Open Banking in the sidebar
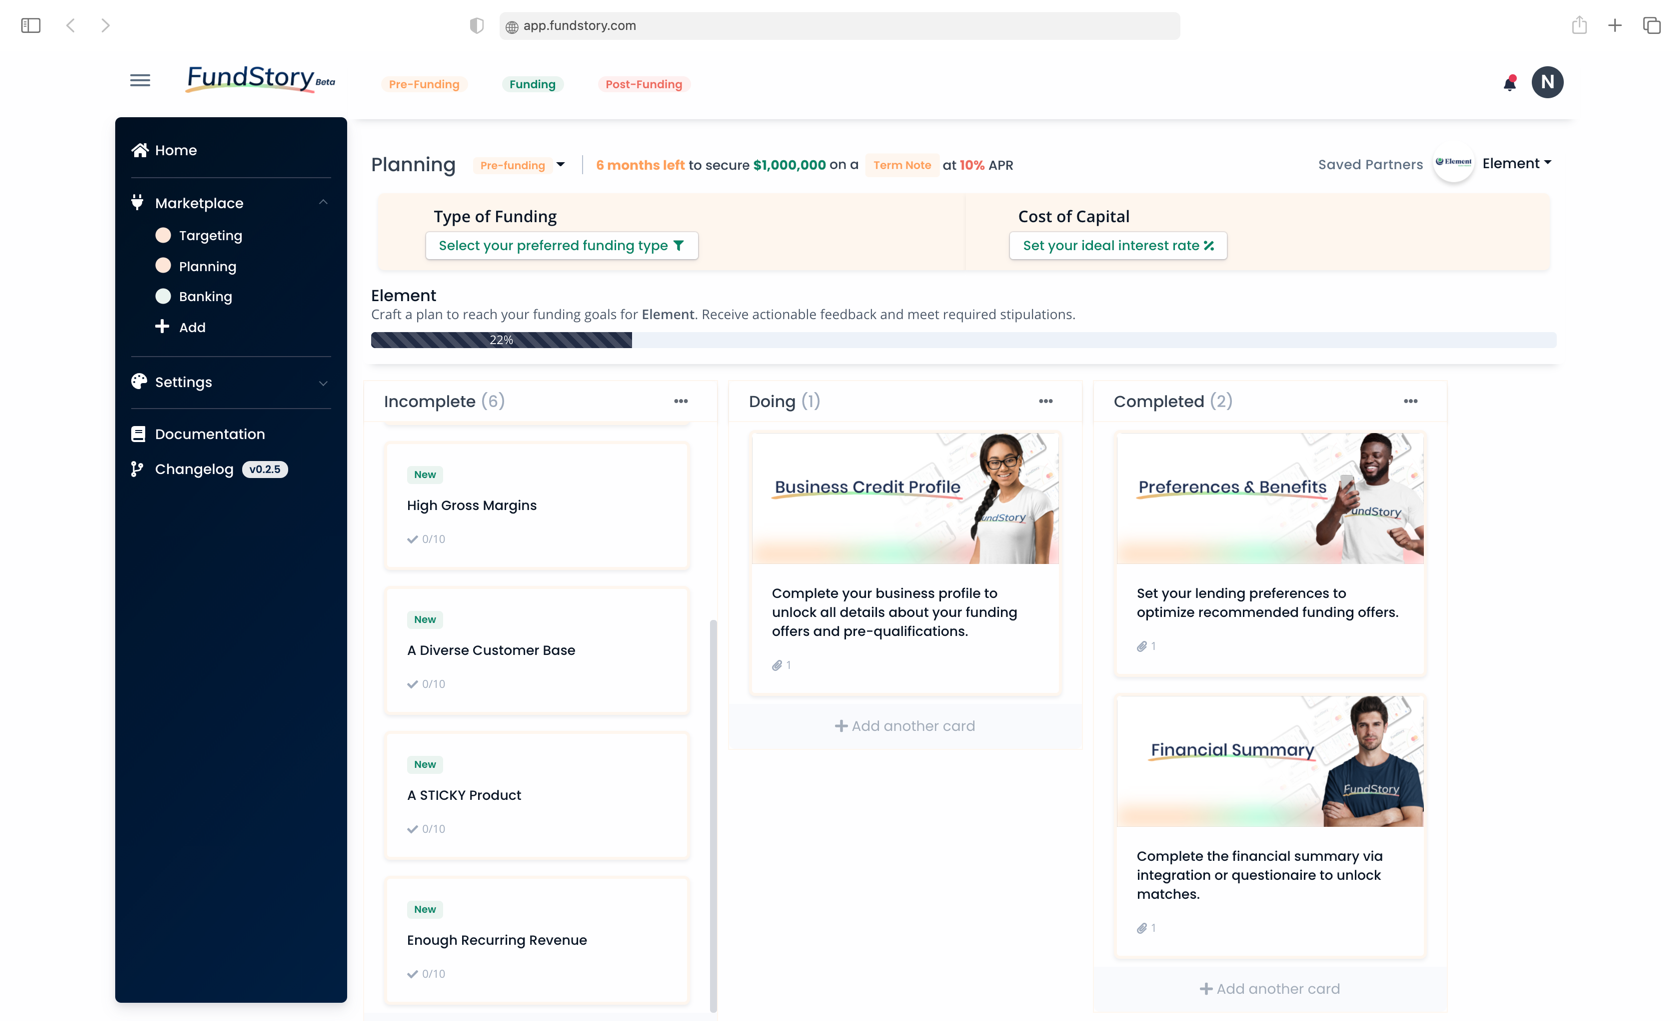 pos(205,296)
